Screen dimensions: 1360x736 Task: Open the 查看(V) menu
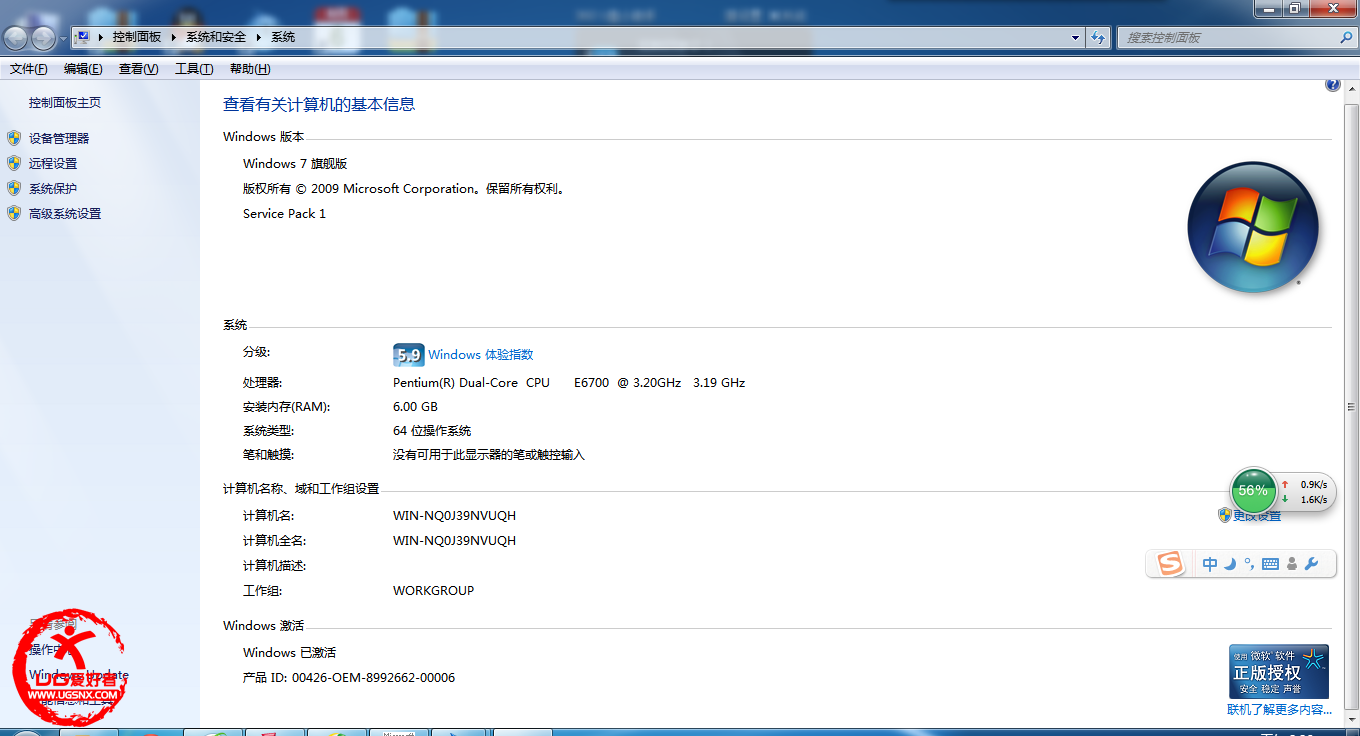coord(138,69)
